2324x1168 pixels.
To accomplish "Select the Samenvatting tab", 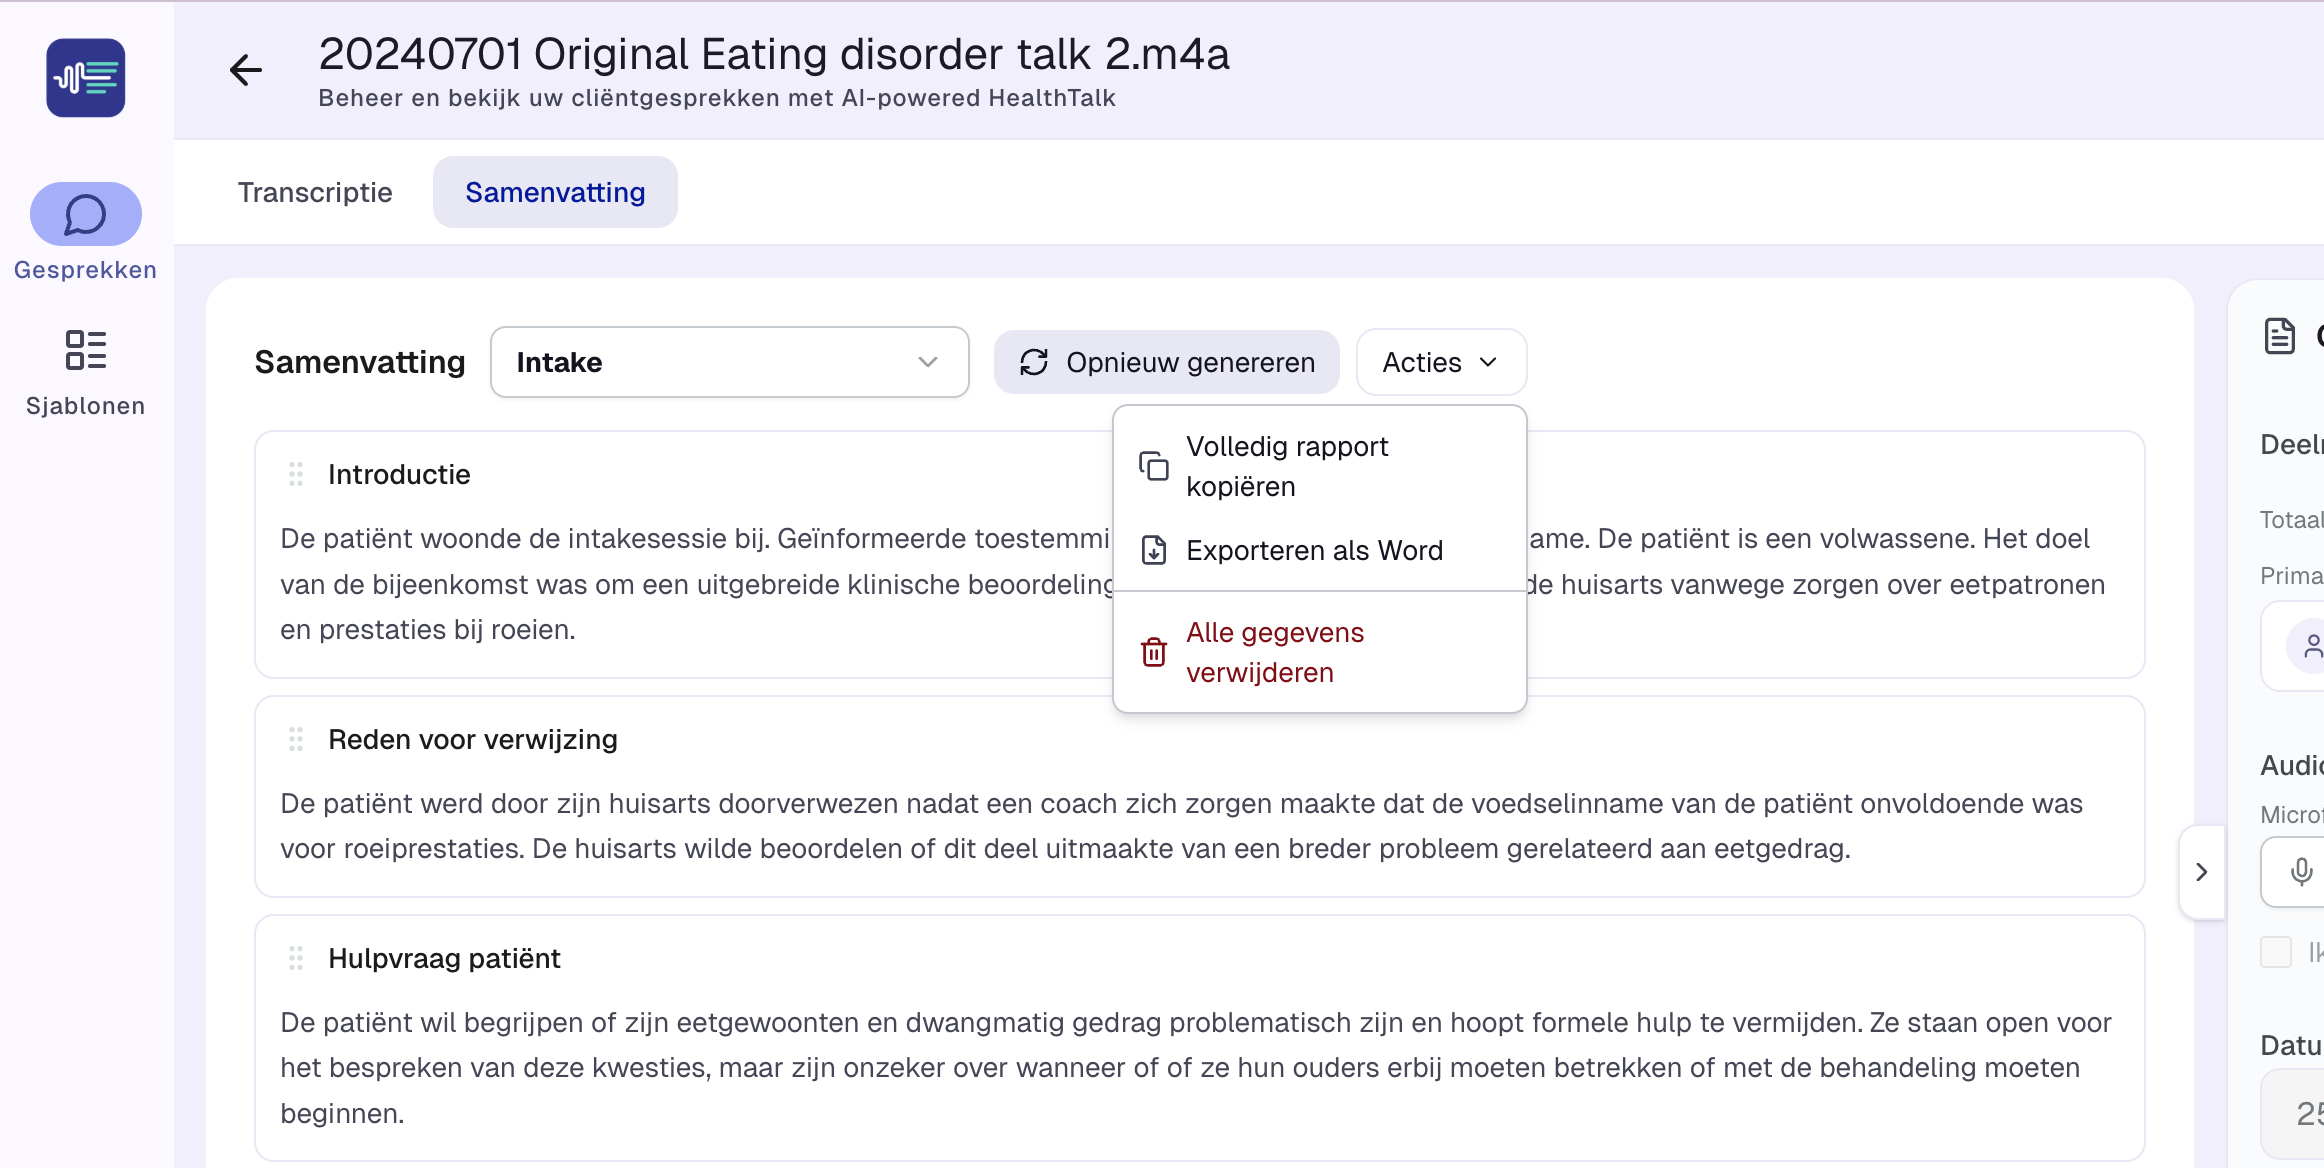I will pos(555,192).
